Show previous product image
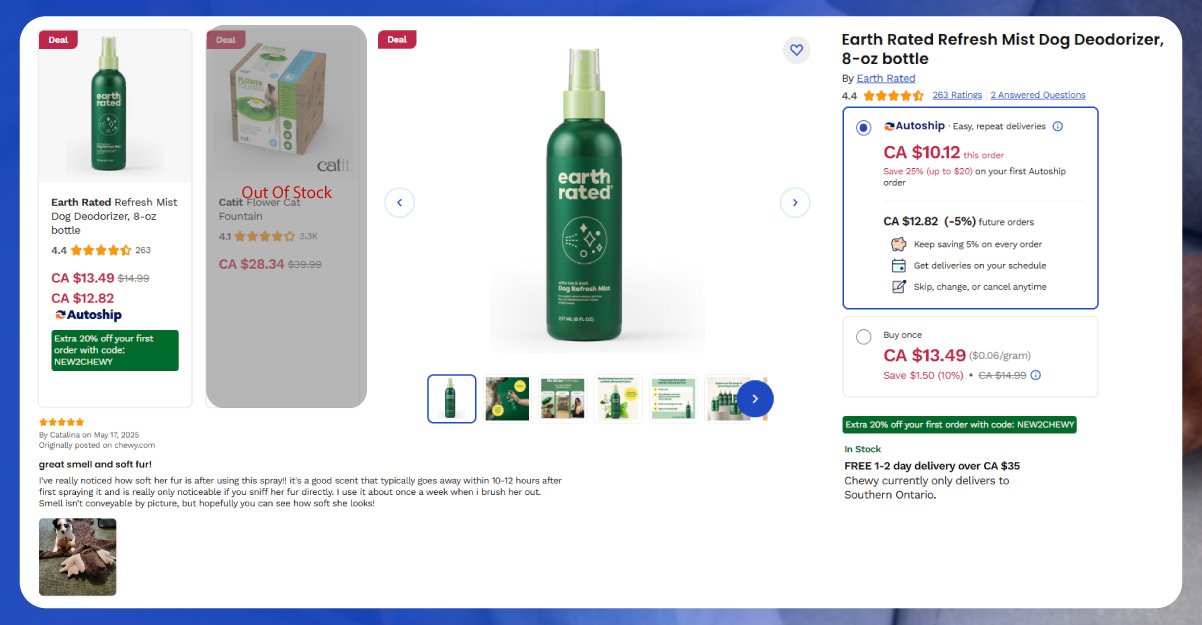Image resolution: width=1202 pixels, height=625 pixels. pyautogui.click(x=399, y=202)
